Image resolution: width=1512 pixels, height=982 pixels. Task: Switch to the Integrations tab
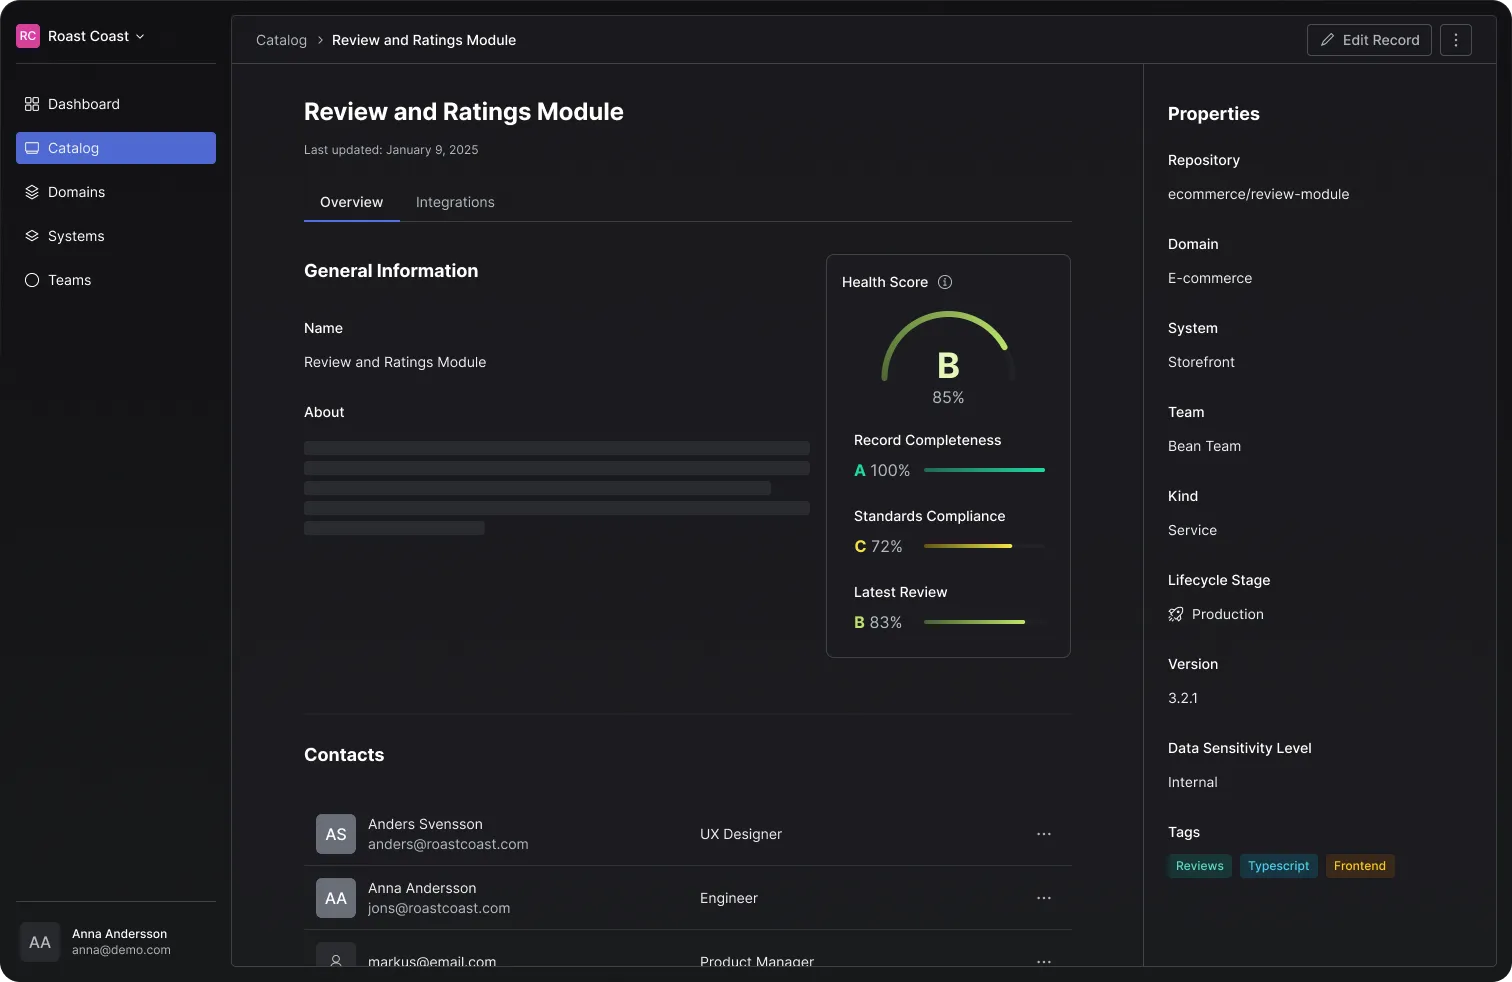click(455, 202)
